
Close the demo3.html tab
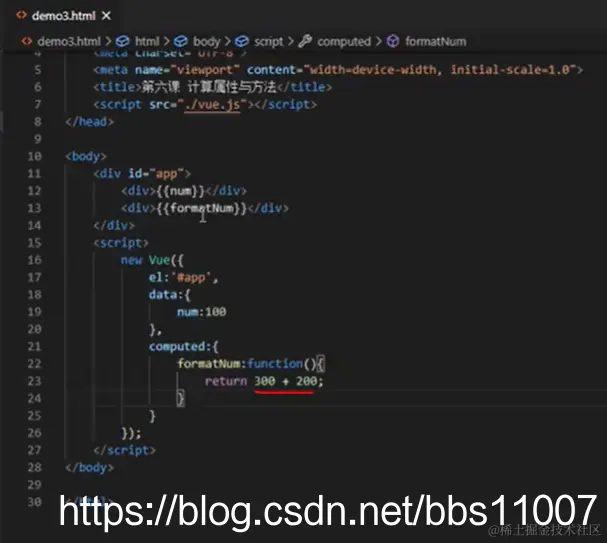point(106,16)
